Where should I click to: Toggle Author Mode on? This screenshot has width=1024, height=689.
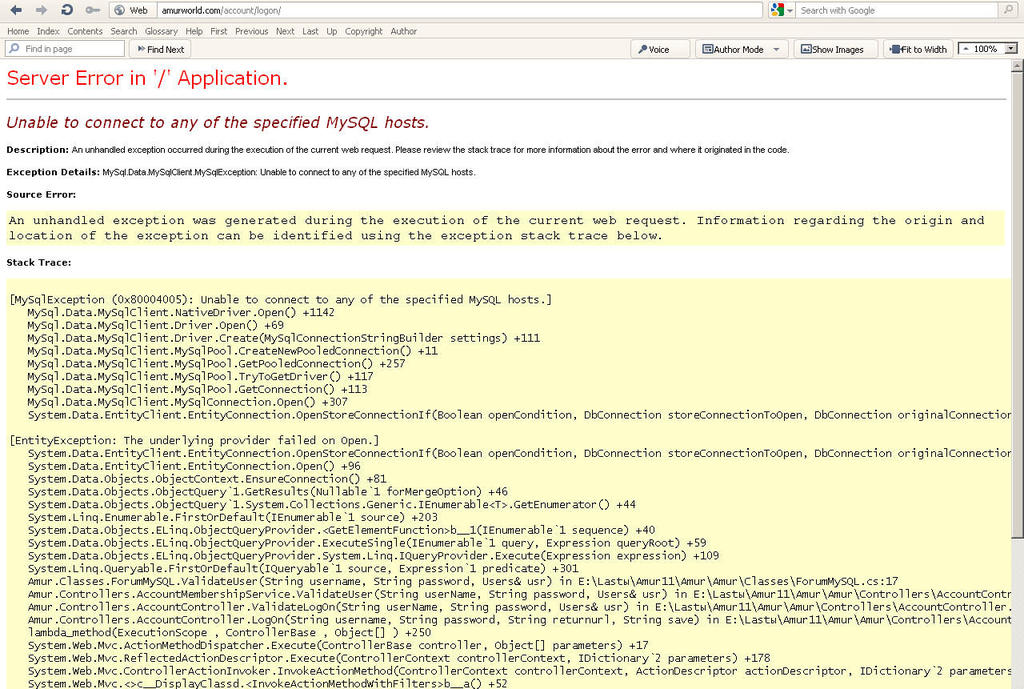737,48
